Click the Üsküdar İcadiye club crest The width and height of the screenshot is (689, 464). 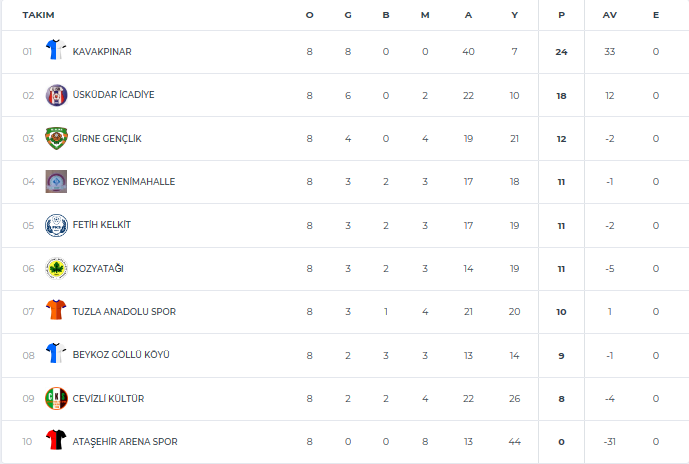(x=56, y=95)
